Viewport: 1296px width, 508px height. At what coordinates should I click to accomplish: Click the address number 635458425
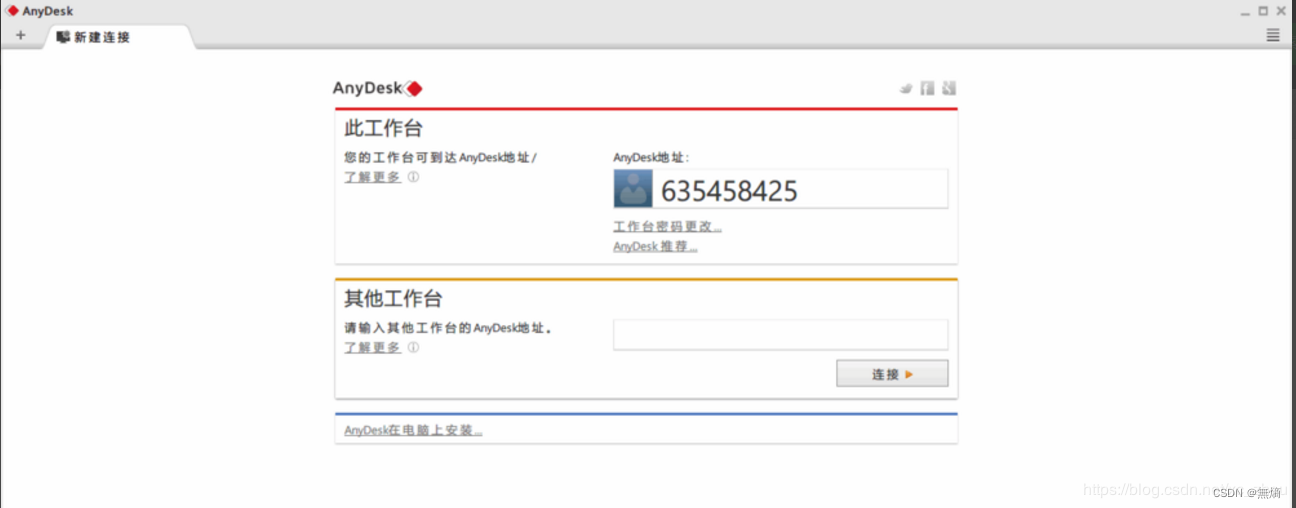pyautogui.click(x=729, y=190)
